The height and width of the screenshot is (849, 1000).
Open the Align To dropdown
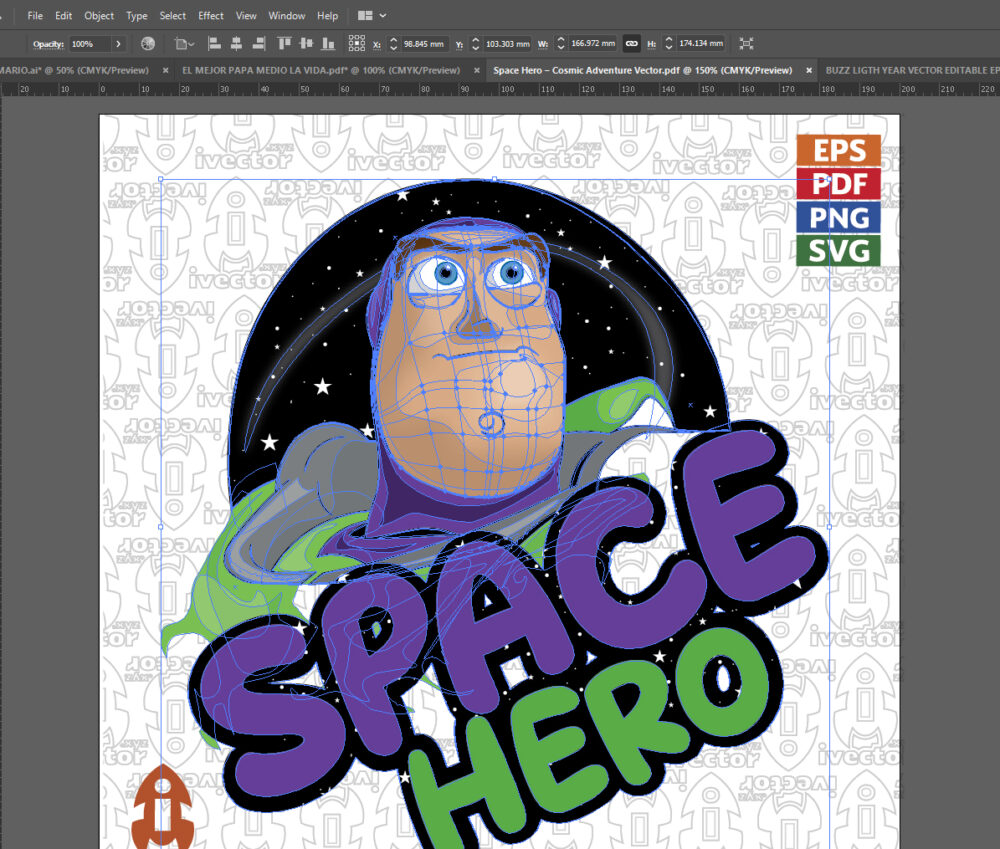click(x=184, y=44)
